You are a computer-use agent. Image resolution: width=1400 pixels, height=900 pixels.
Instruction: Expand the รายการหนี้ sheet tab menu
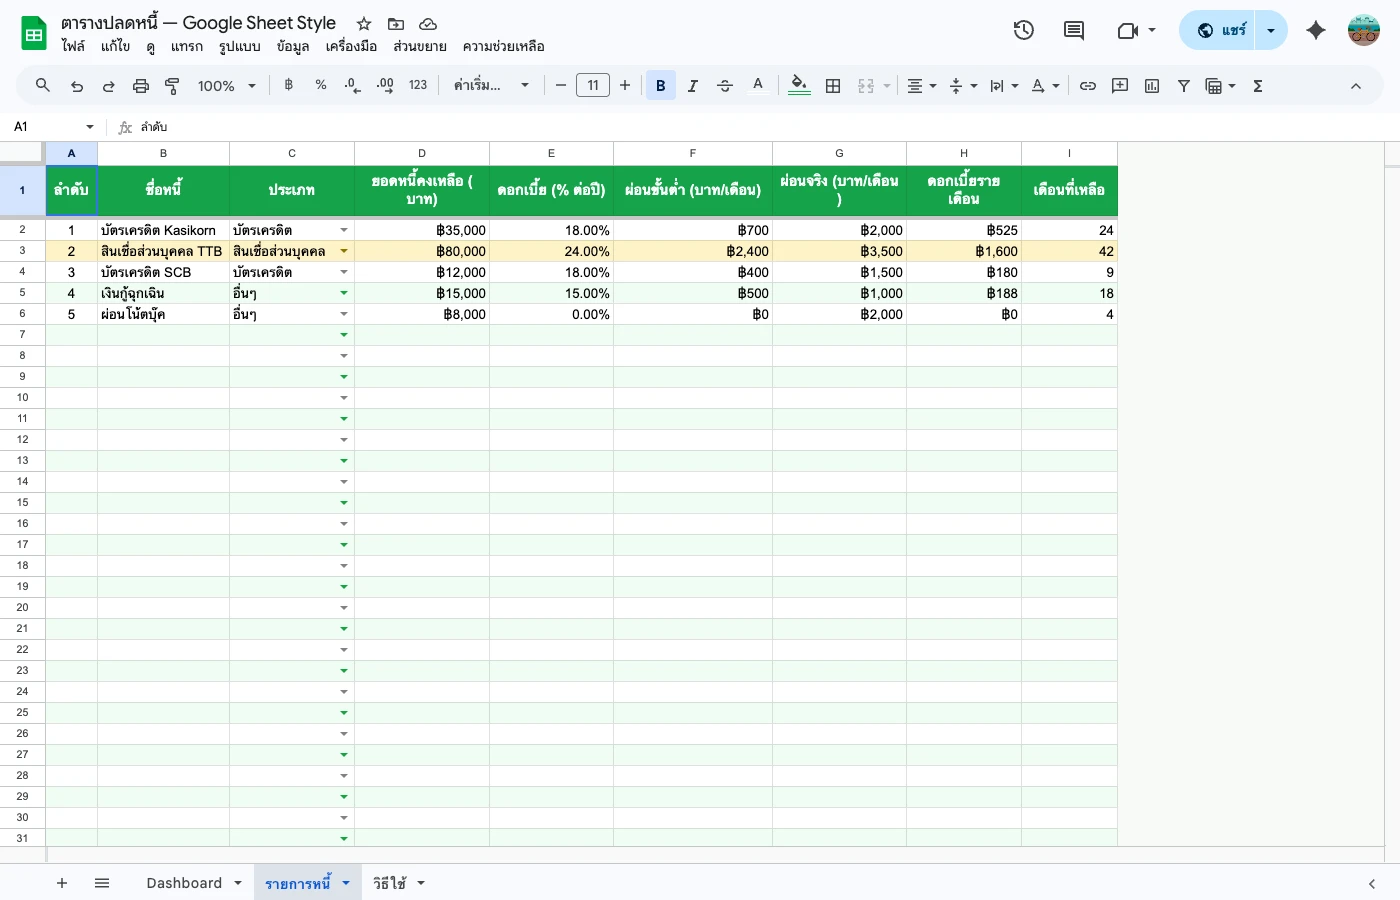(x=345, y=883)
